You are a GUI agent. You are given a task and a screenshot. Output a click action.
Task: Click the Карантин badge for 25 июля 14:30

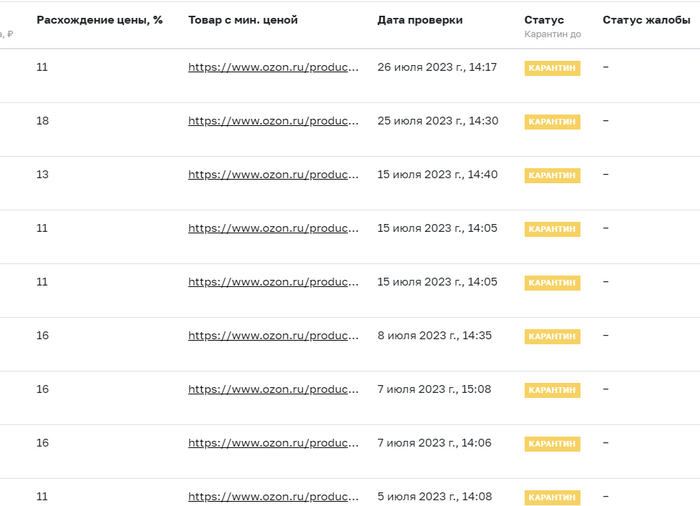point(552,122)
